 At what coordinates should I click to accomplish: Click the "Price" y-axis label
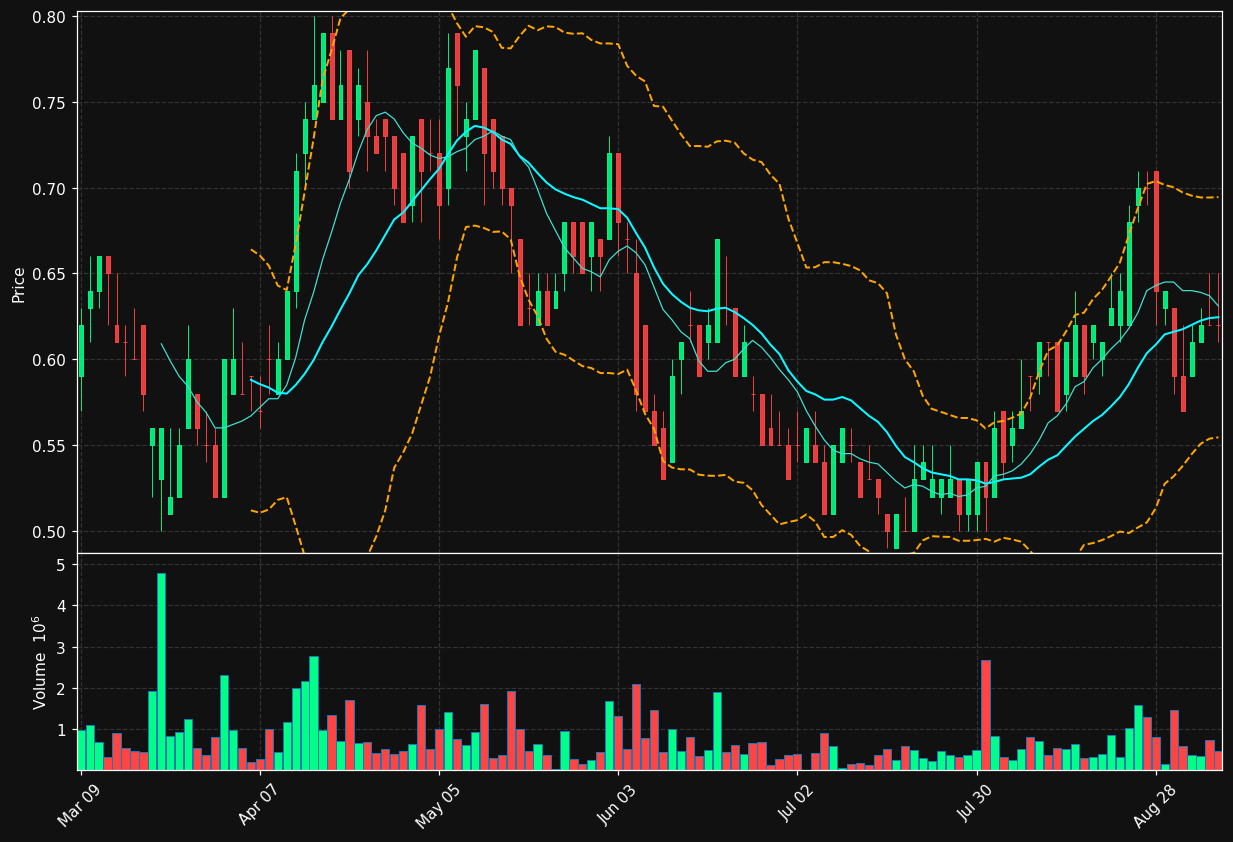pyautogui.click(x=19, y=285)
